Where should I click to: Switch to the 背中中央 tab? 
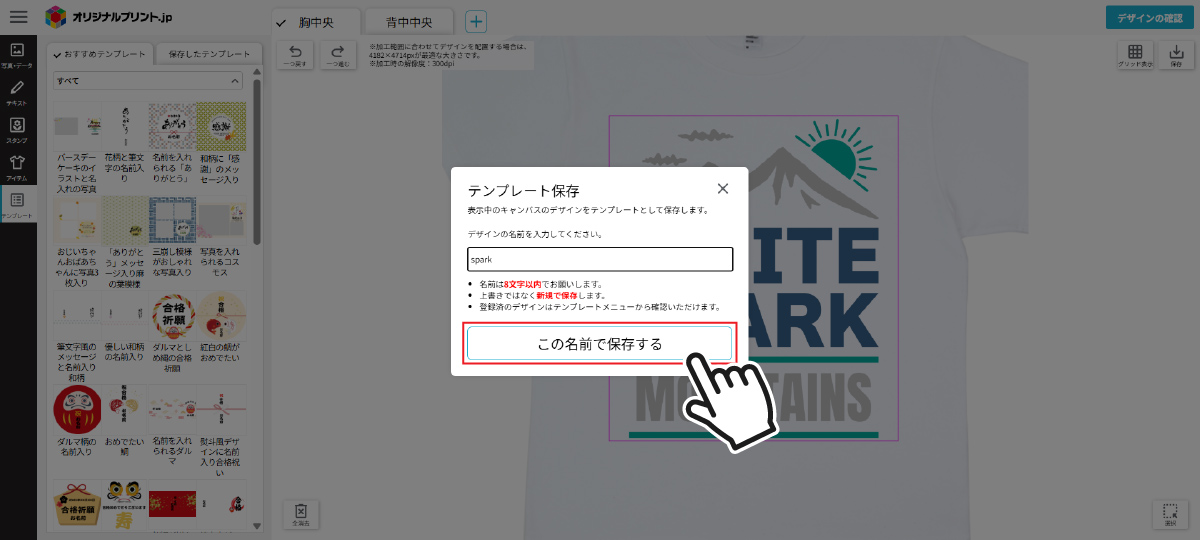click(x=407, y=21)
